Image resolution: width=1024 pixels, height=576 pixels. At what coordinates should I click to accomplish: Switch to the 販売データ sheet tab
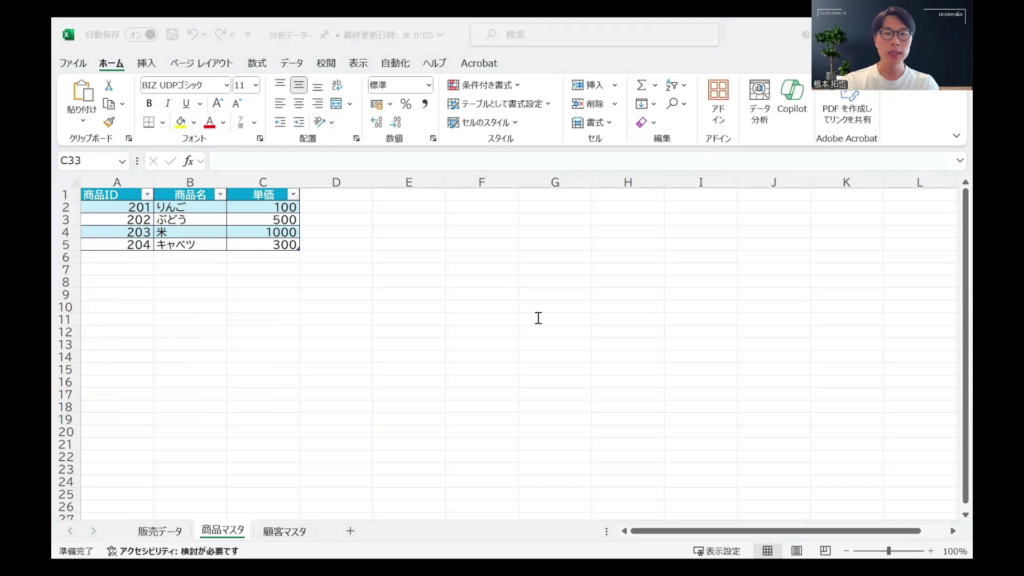(x=160, y=531)
